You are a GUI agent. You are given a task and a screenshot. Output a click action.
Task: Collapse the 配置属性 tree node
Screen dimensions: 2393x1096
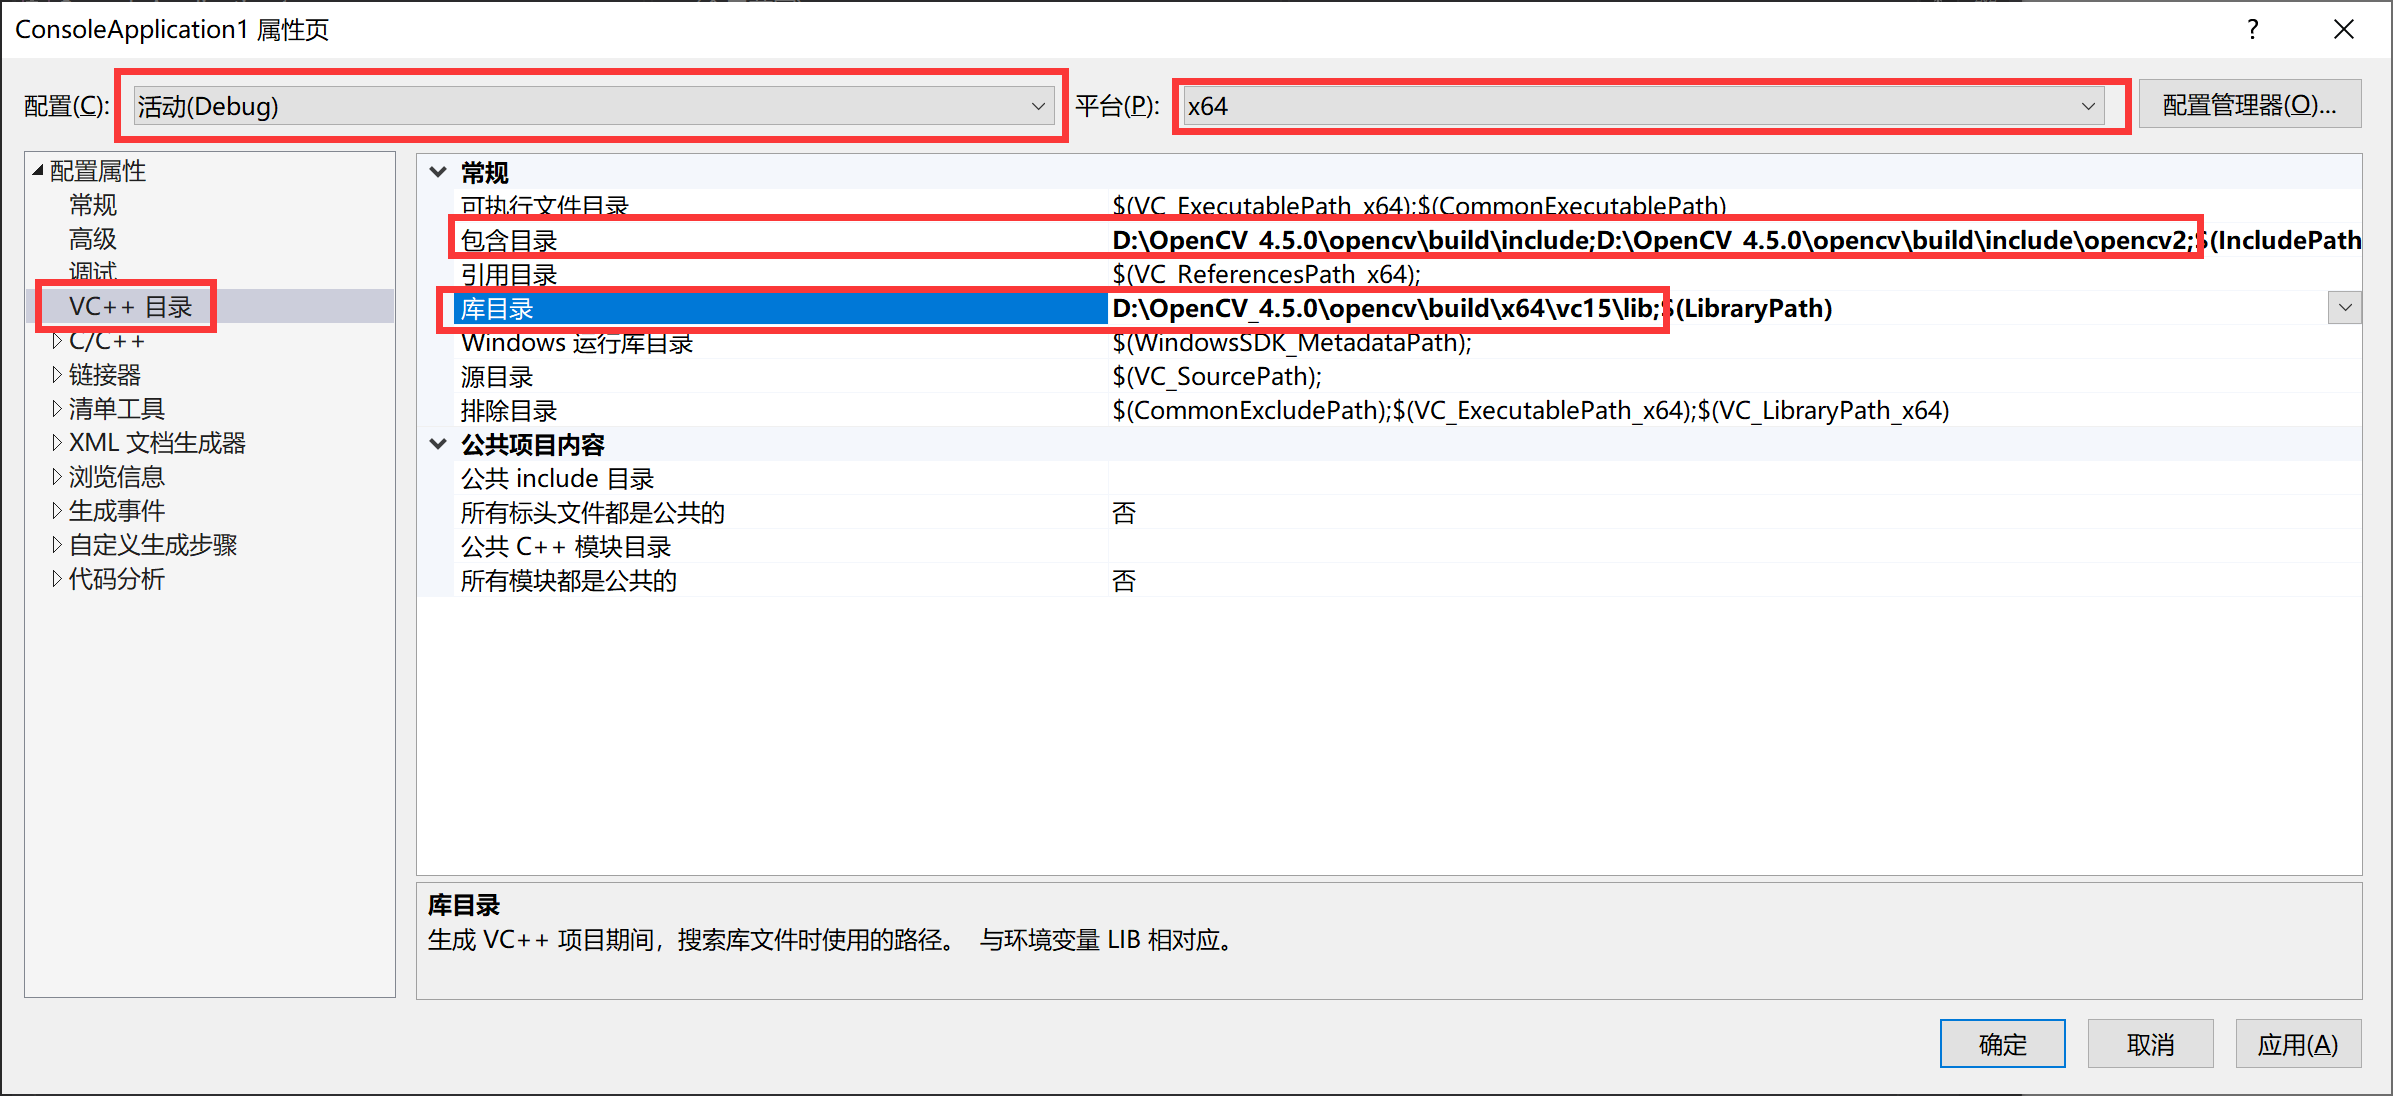pyautogui.click(x=38, y=171)
